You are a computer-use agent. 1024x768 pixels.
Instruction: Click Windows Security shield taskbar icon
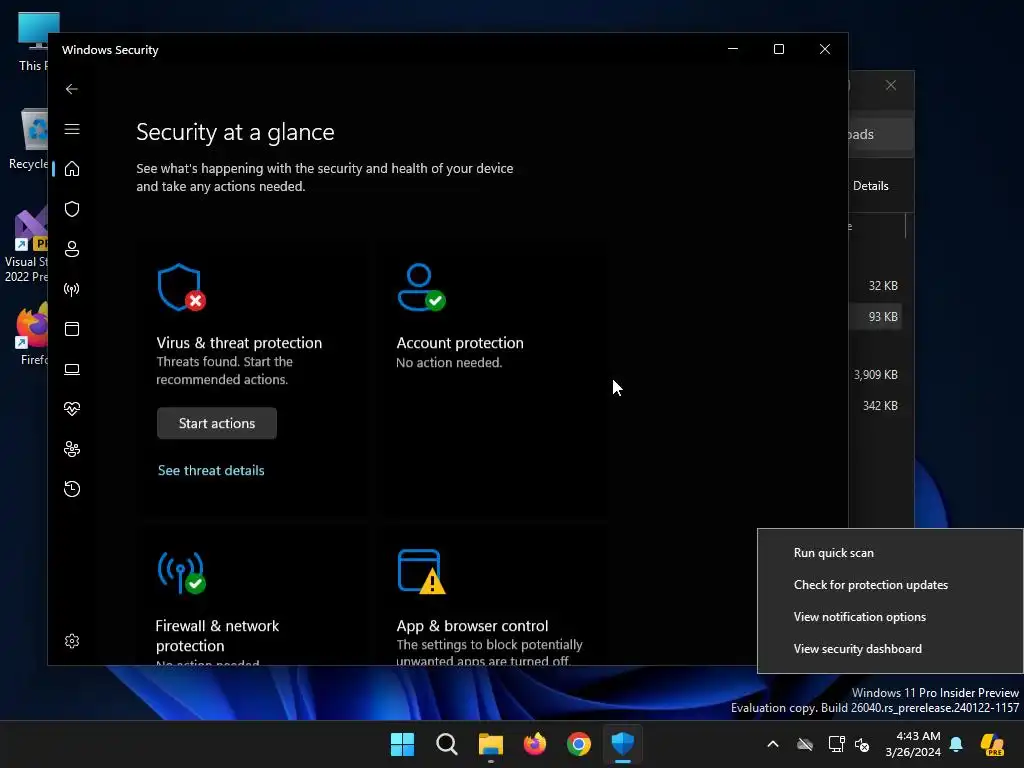(622, 744)
